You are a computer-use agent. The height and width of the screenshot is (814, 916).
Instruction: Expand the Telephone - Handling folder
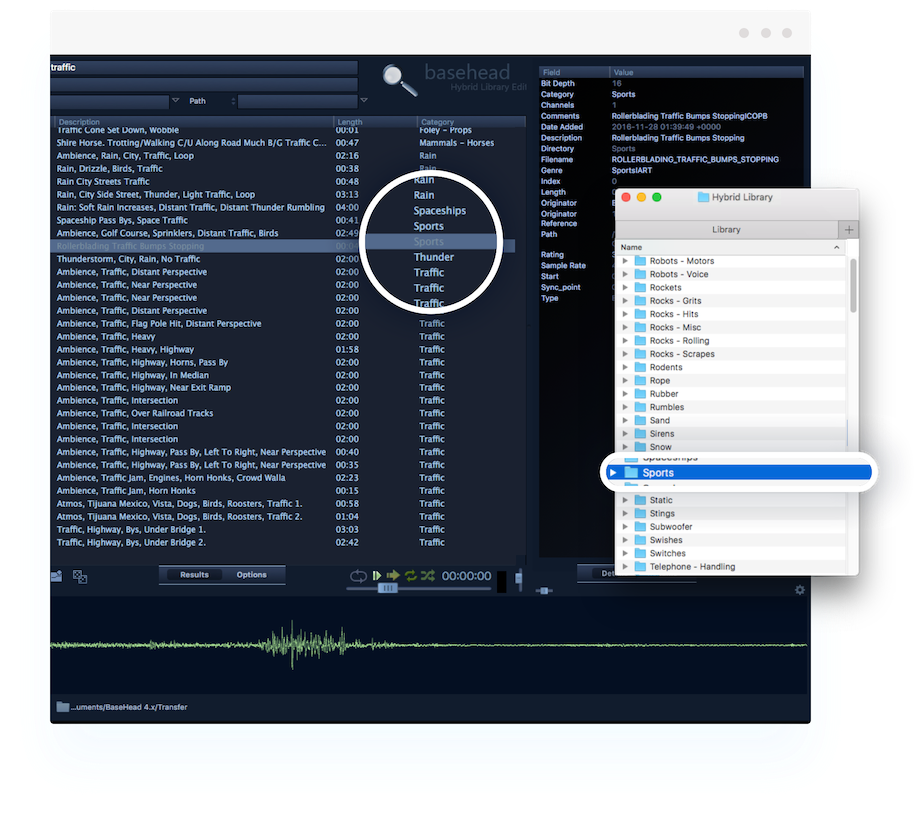pos(625,567)
